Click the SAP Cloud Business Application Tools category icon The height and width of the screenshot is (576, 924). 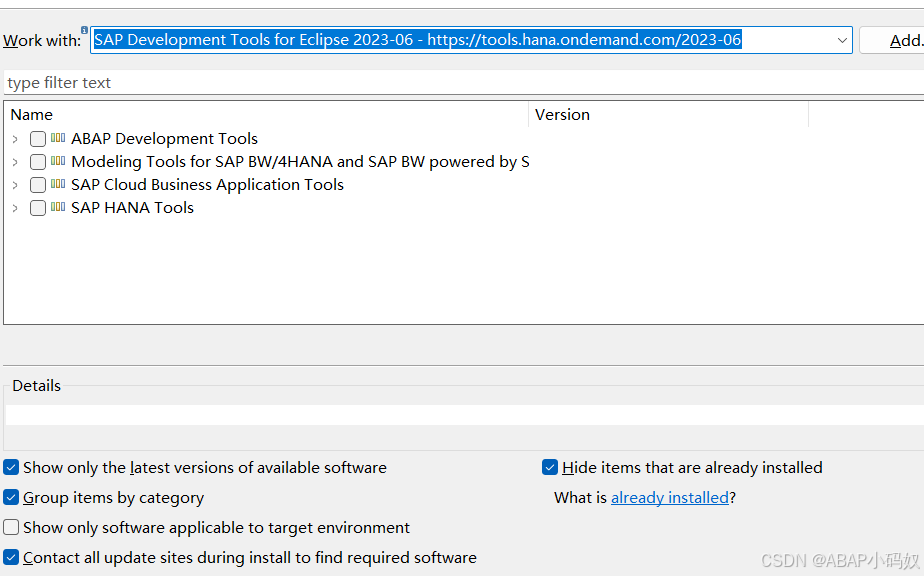[58, 184]
